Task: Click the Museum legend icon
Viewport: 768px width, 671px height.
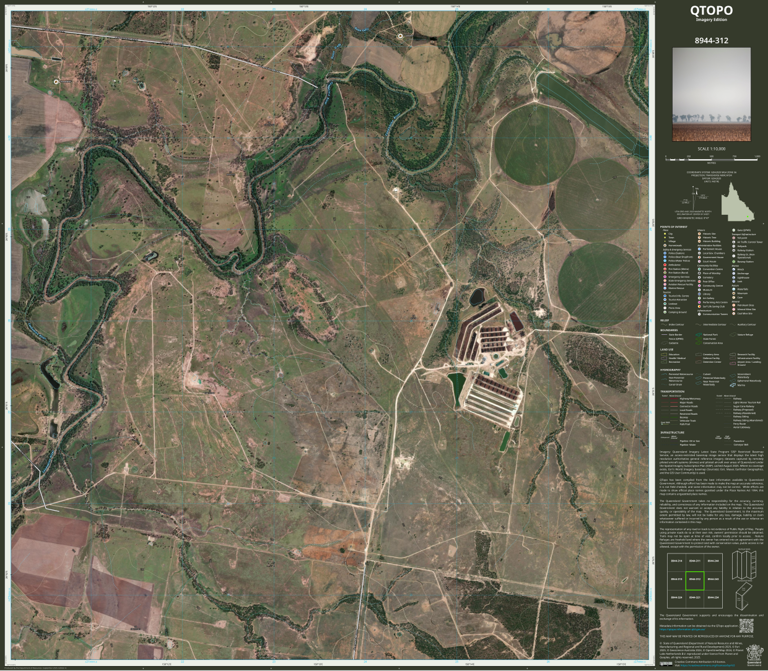Action: pos(699,290)
